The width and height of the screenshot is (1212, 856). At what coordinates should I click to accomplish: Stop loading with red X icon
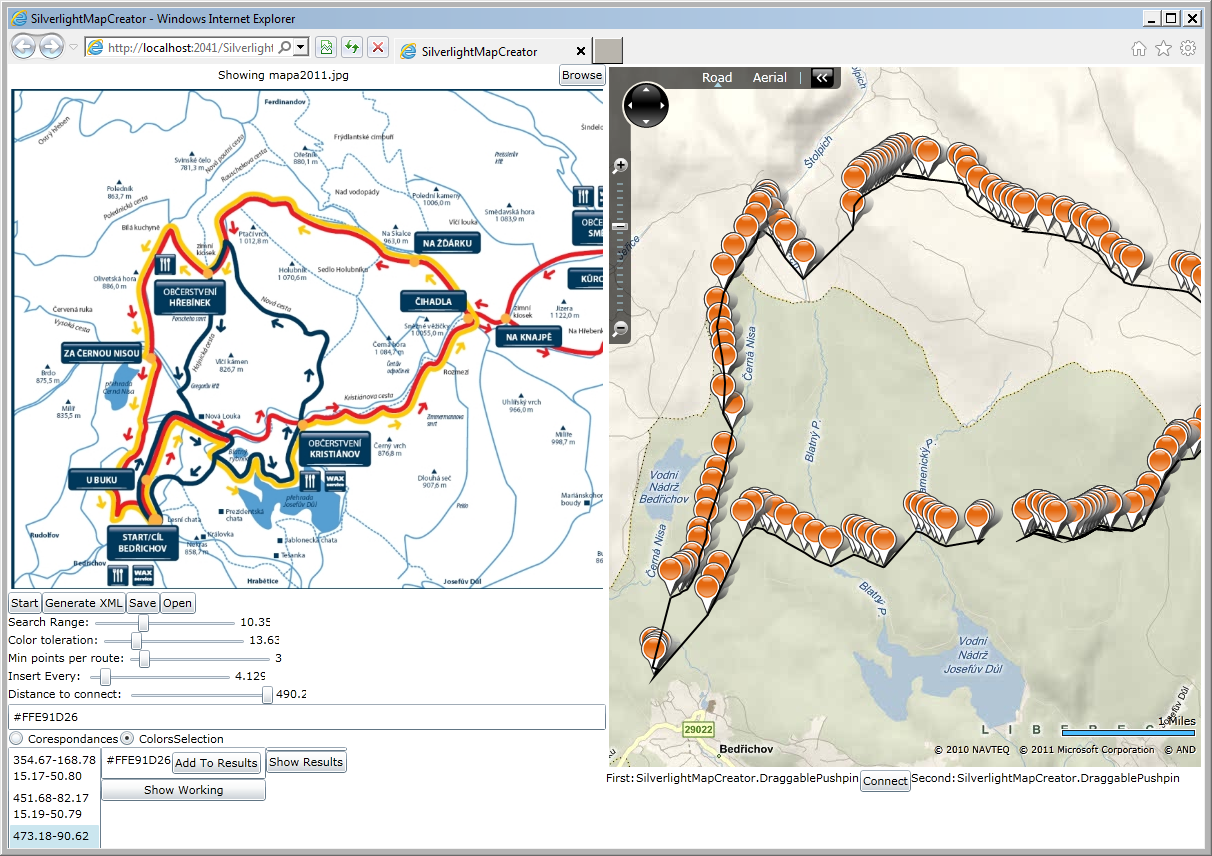click(378, 47)
